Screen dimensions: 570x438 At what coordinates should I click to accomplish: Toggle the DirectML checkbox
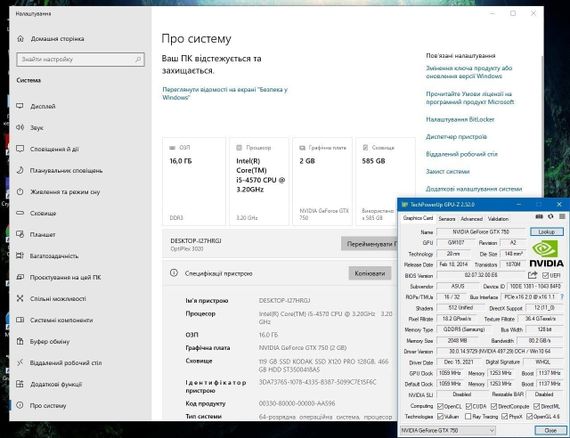click(537, 406)
